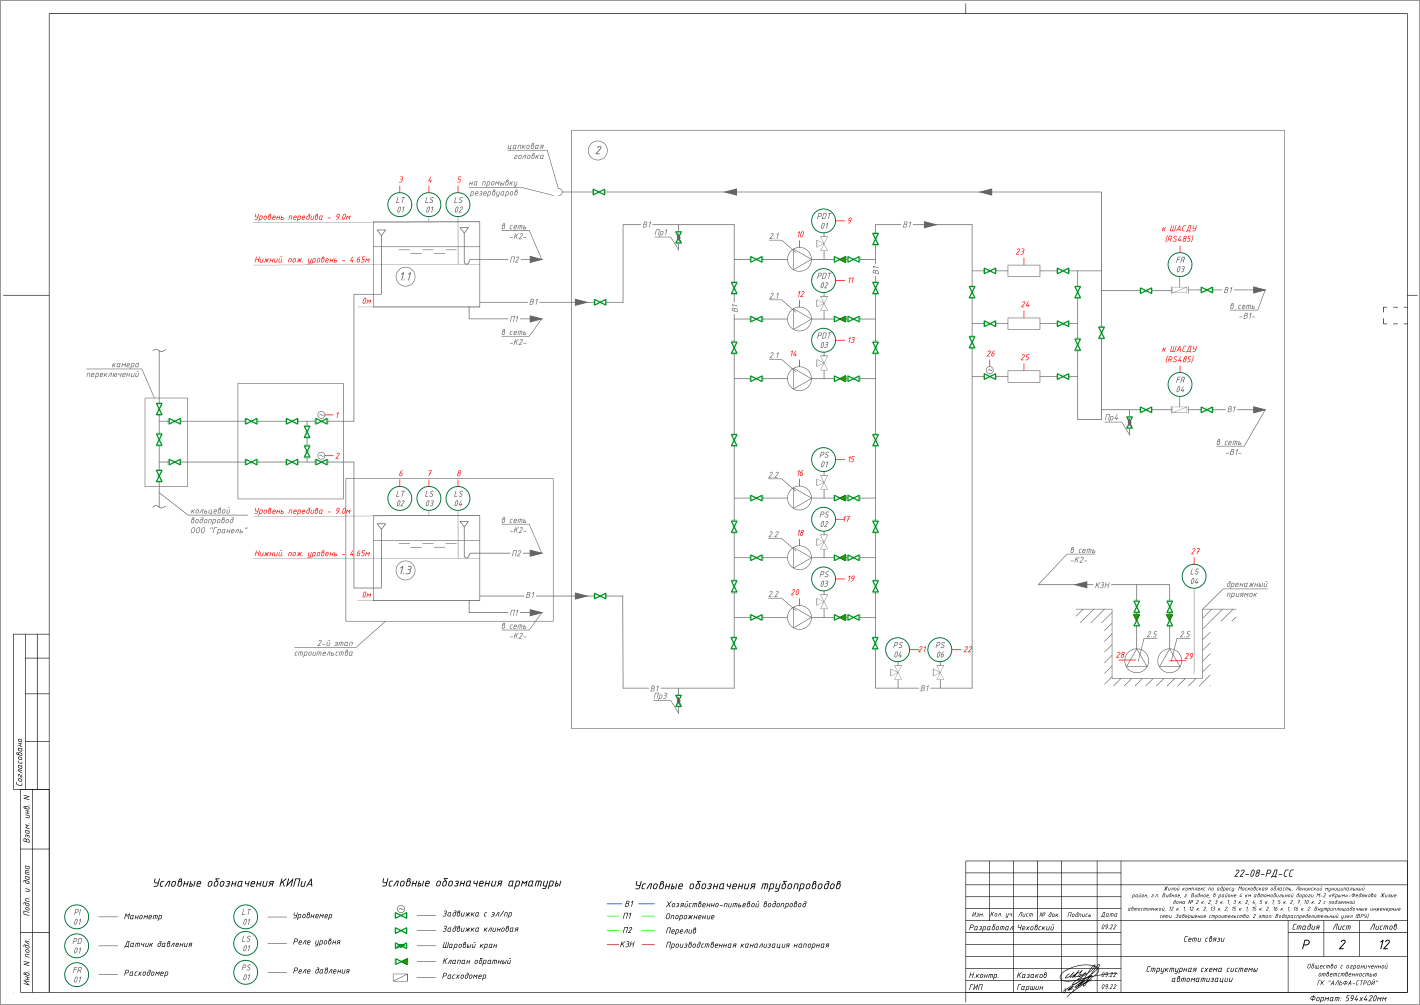Select the tank label circle 1.3
This screenshot has height=1005, width=1420.
click(x=405, y=571)
